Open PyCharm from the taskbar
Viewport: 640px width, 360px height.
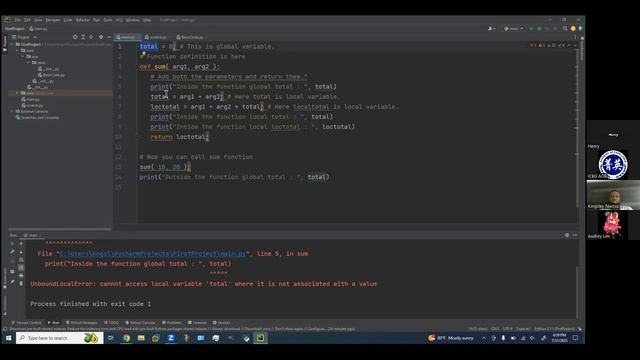[260, 338]
